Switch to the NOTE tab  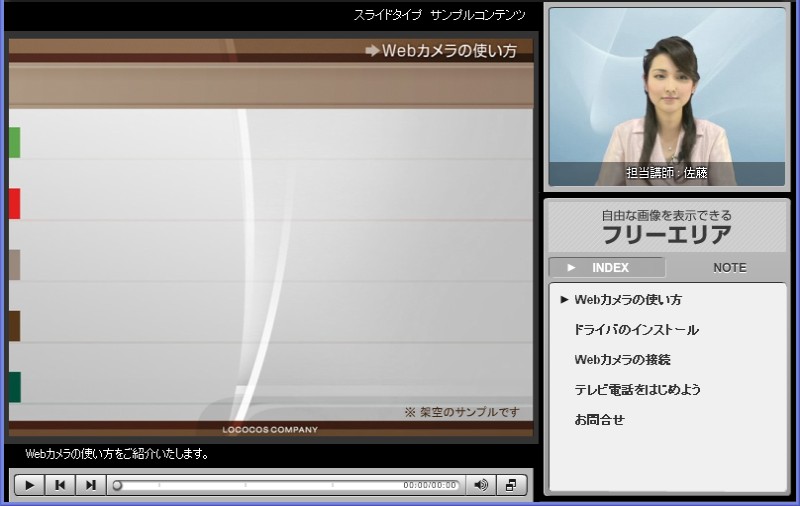pyautogui.click(x=730, y=267)
